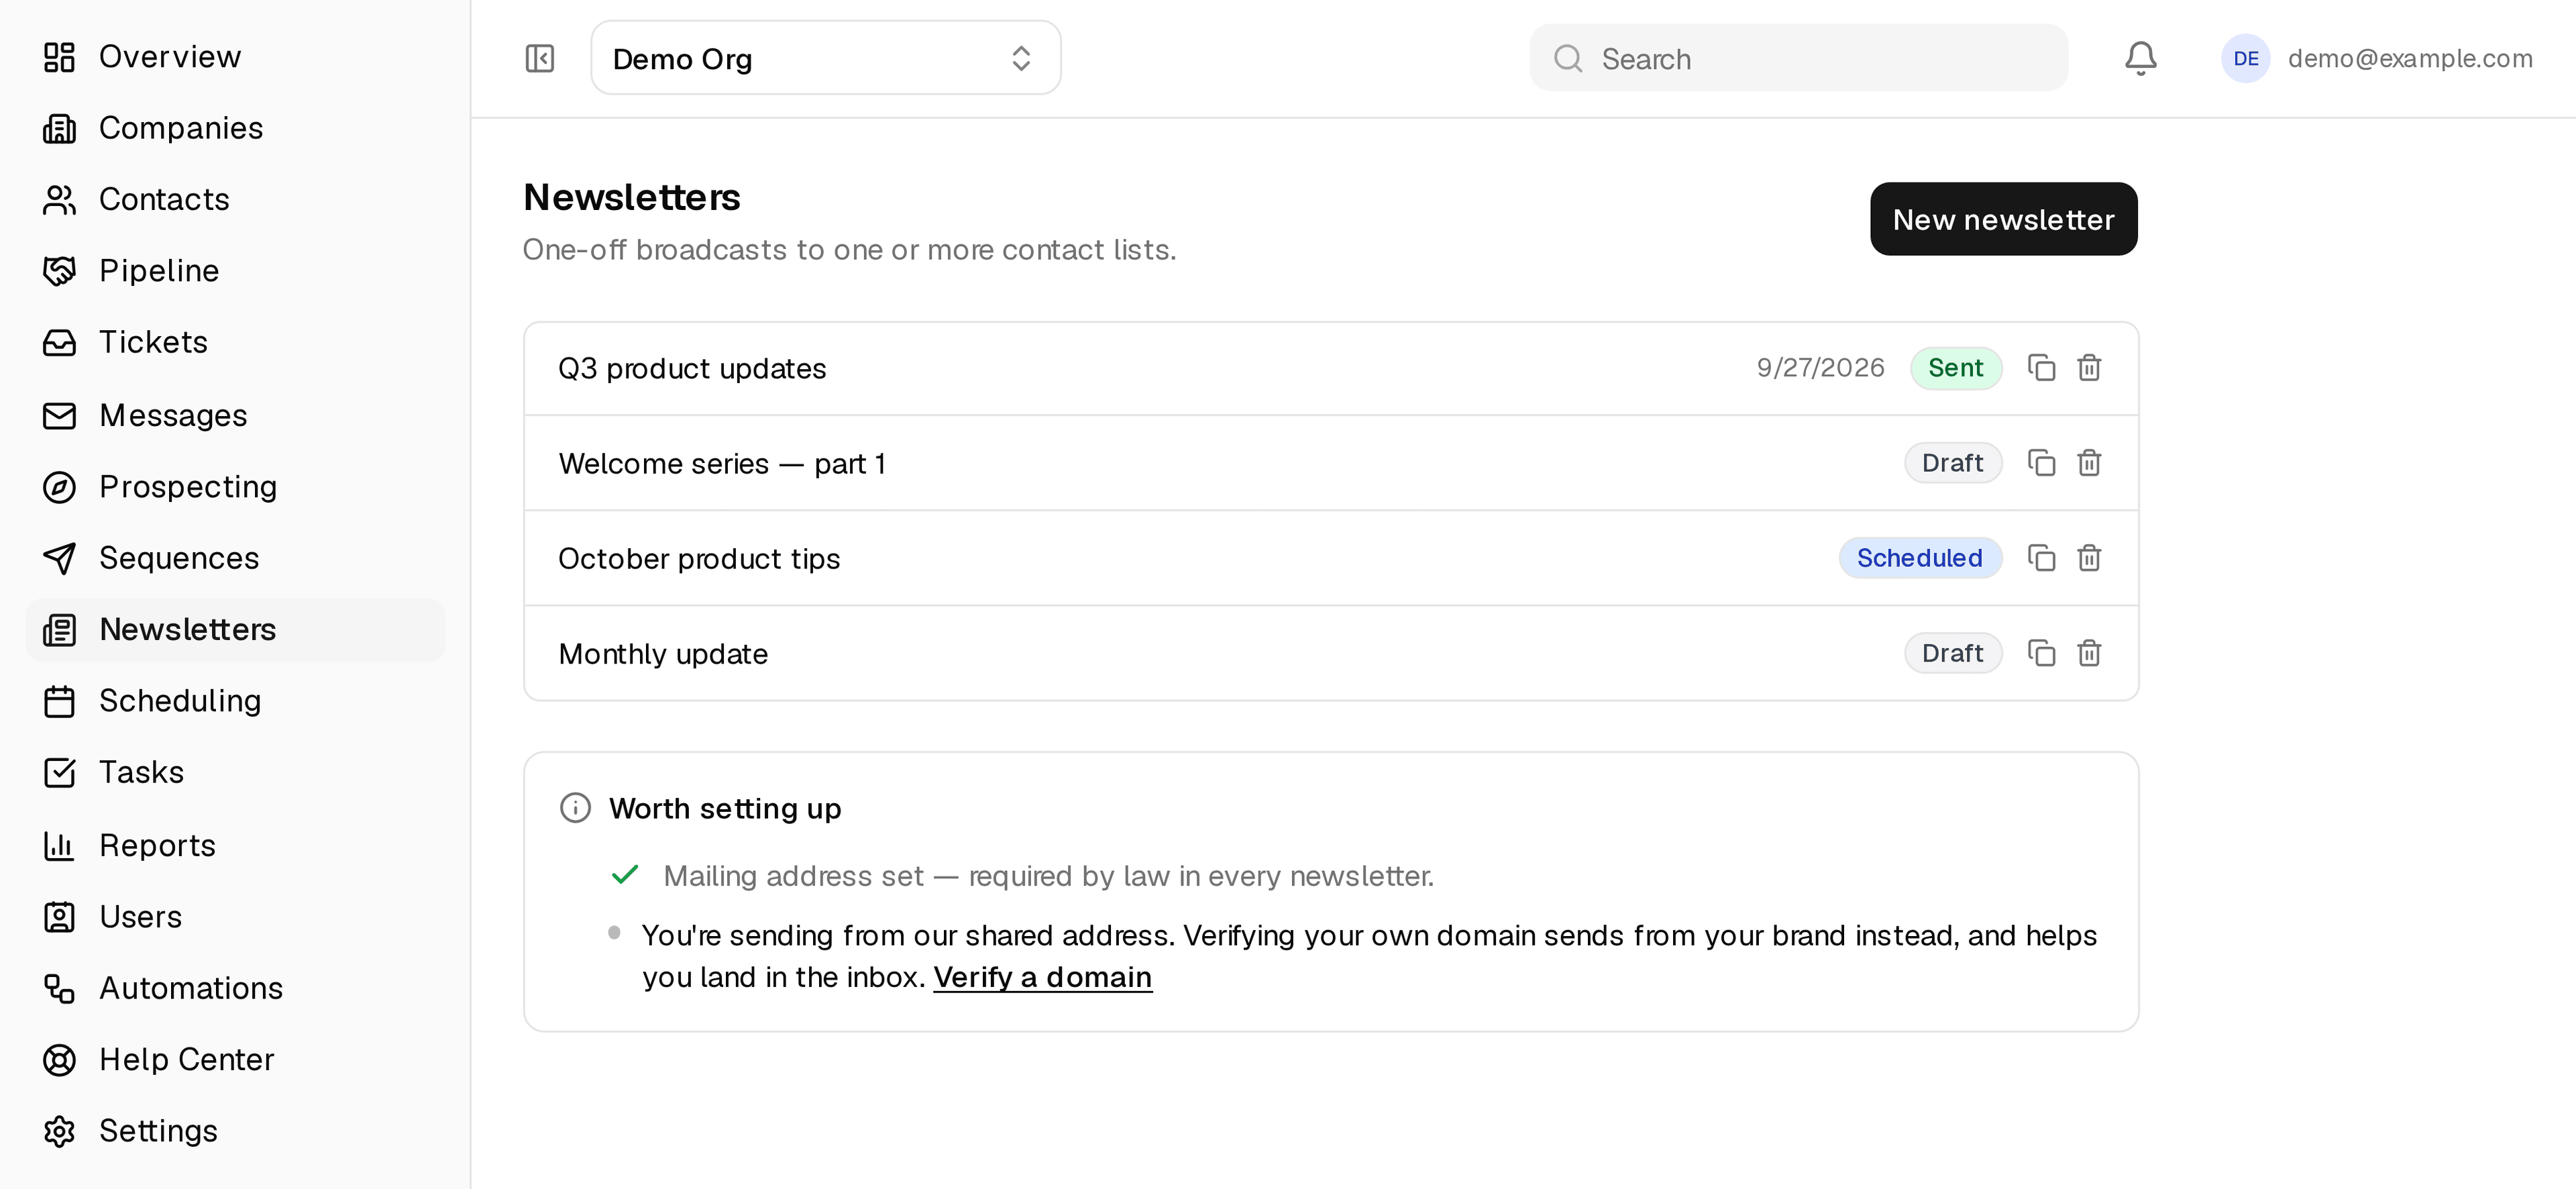
Task: Open Settings in the sidebar
Action: 235,1131
